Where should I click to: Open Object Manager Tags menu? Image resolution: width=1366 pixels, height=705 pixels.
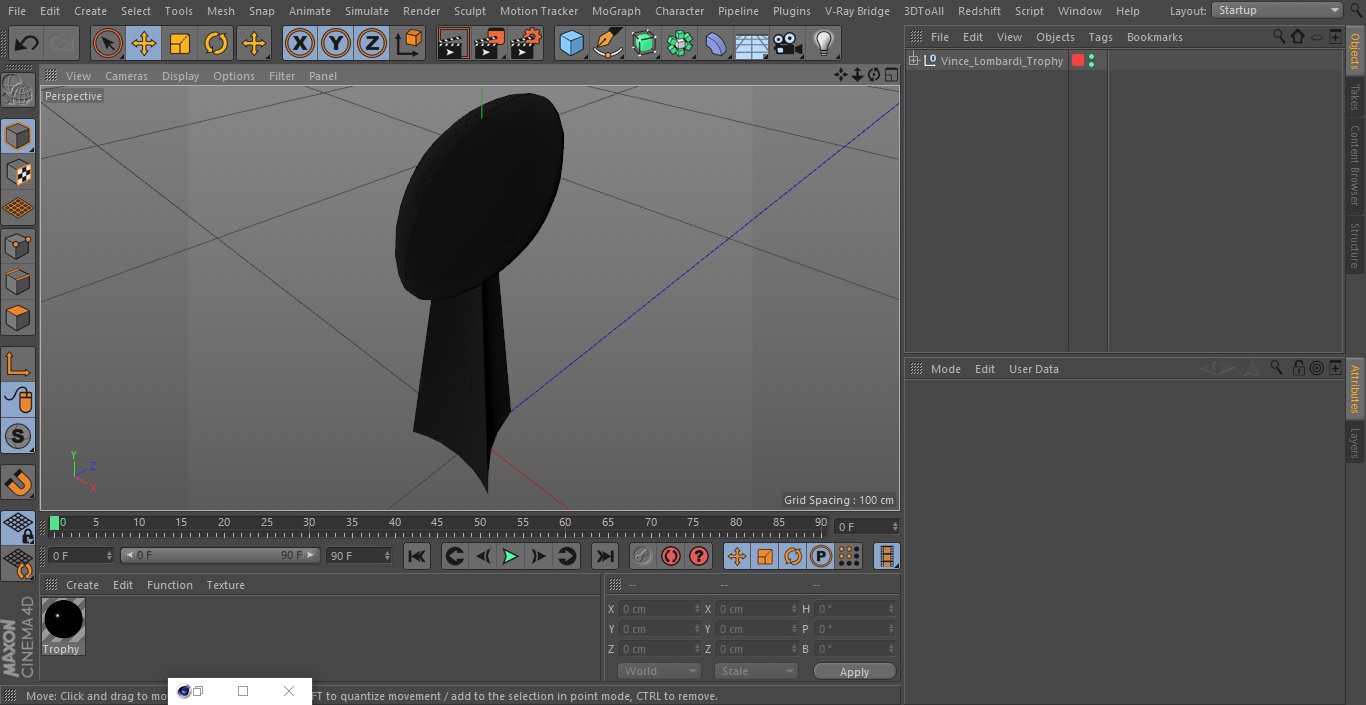[x=1100, y=37]
